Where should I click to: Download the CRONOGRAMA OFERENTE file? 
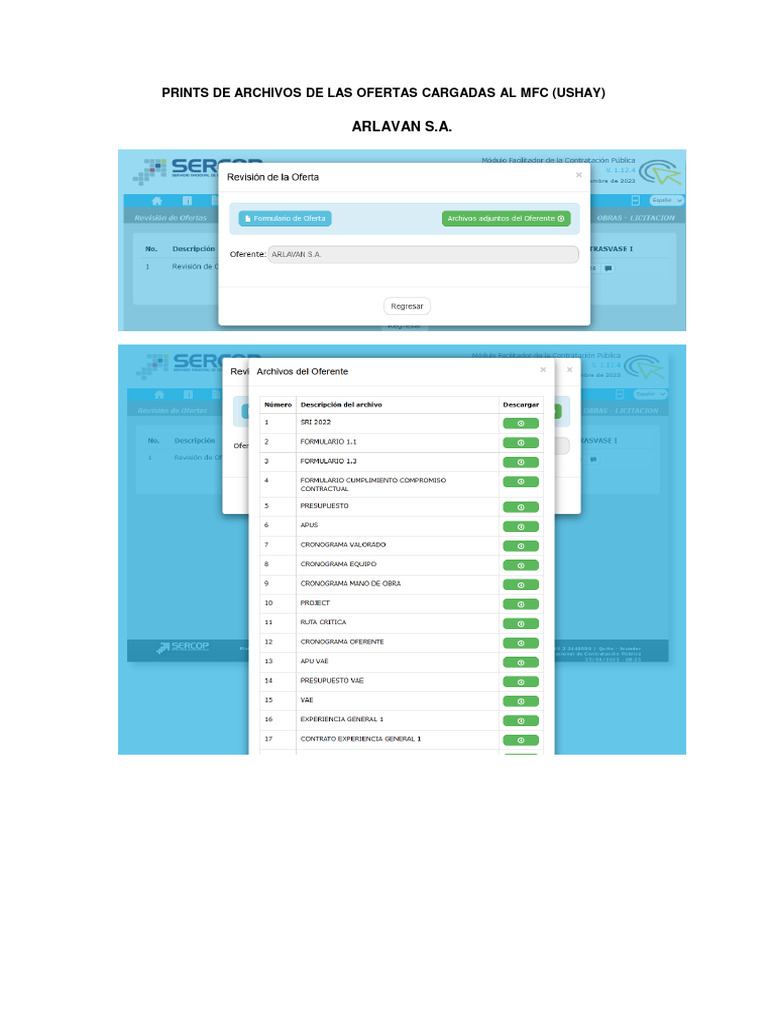[520, 643]
